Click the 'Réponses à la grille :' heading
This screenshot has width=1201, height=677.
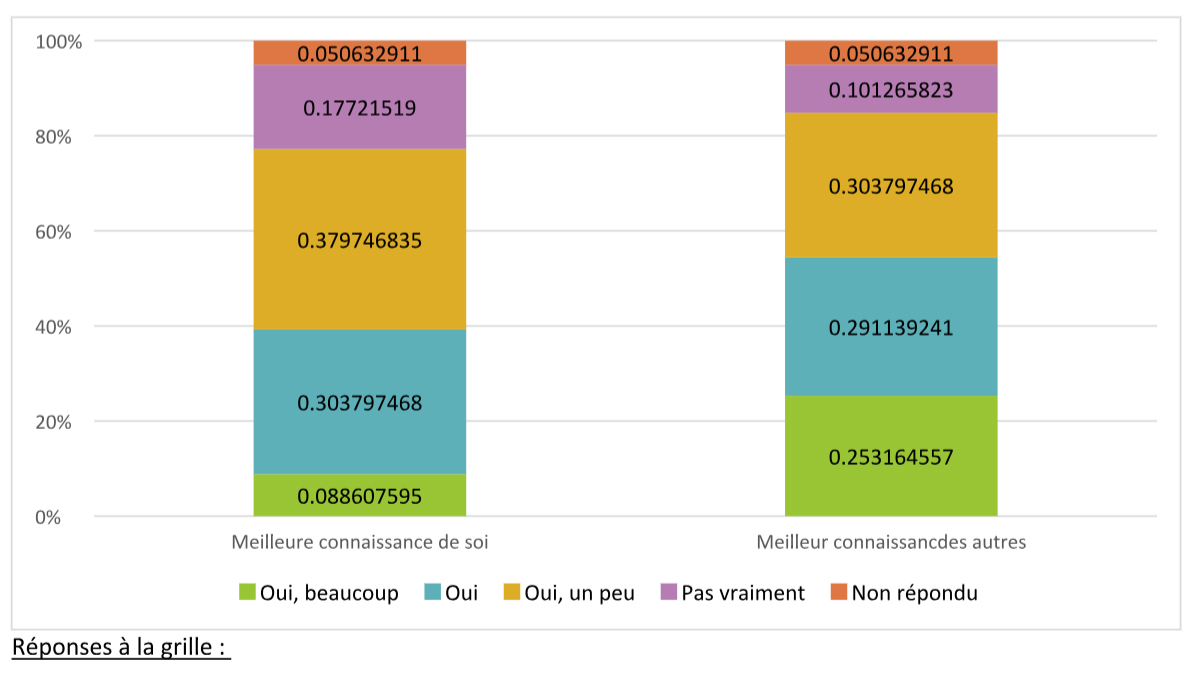pos(120,647)
